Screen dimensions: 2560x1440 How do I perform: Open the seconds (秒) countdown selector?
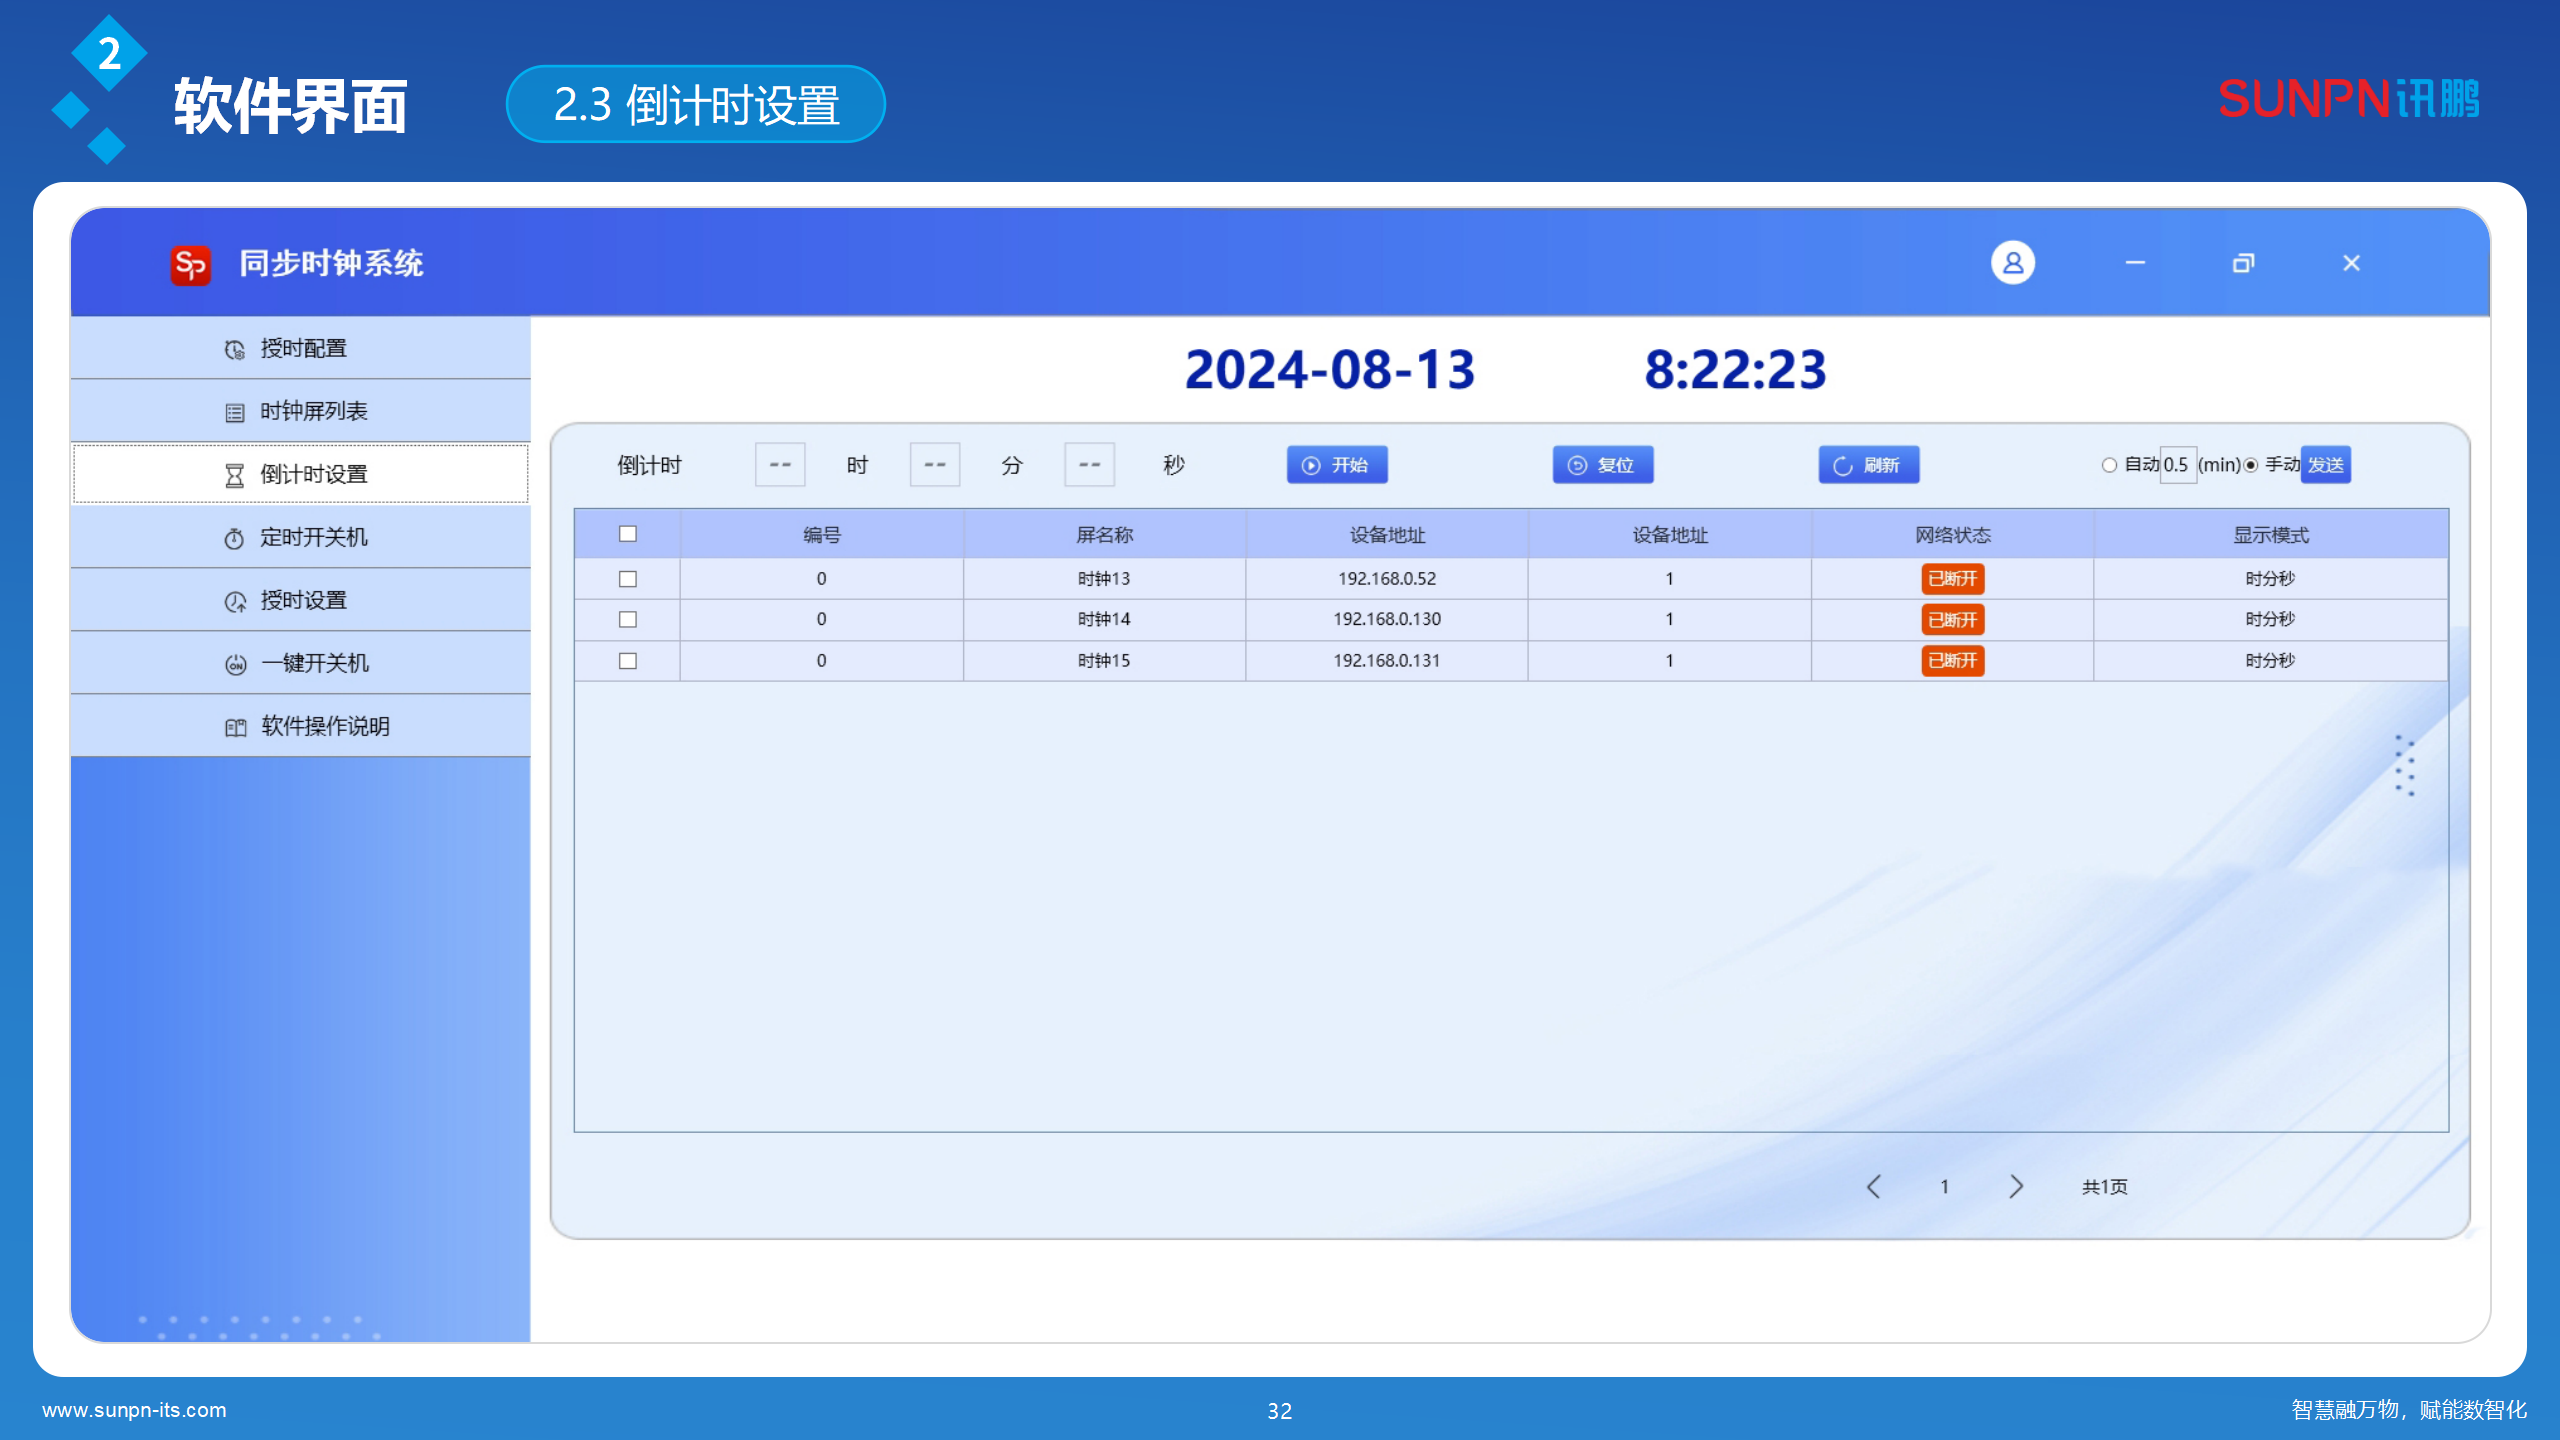click(1089, 464)
